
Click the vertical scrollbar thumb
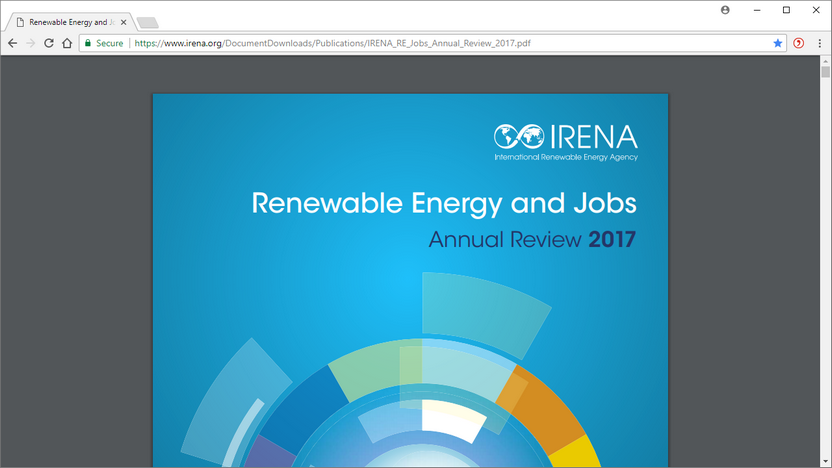[x=825, y=72]
